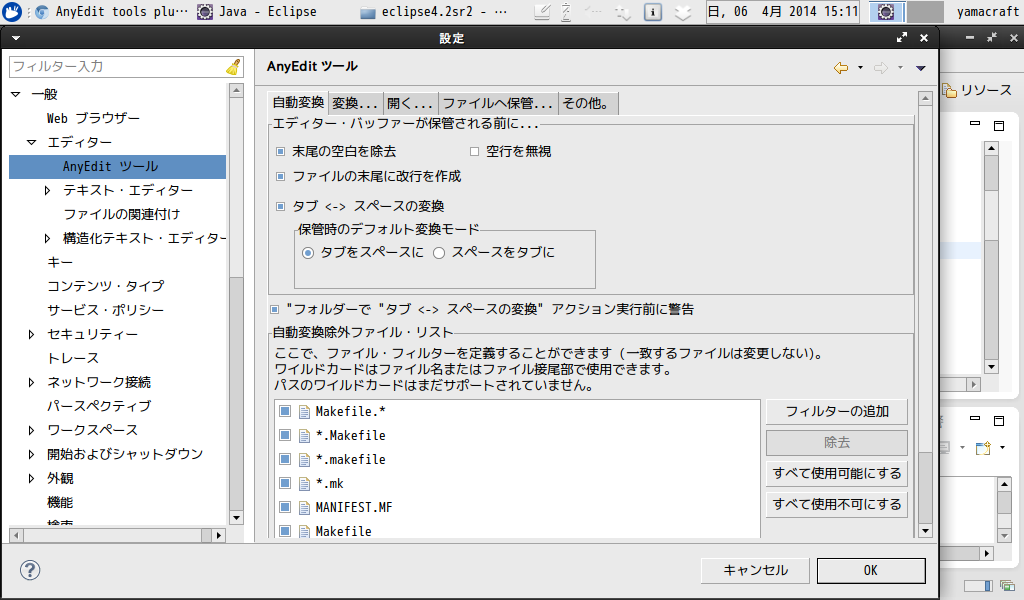
Task: Click すべて使用不可にする button
Action: (x=837, y=504)
